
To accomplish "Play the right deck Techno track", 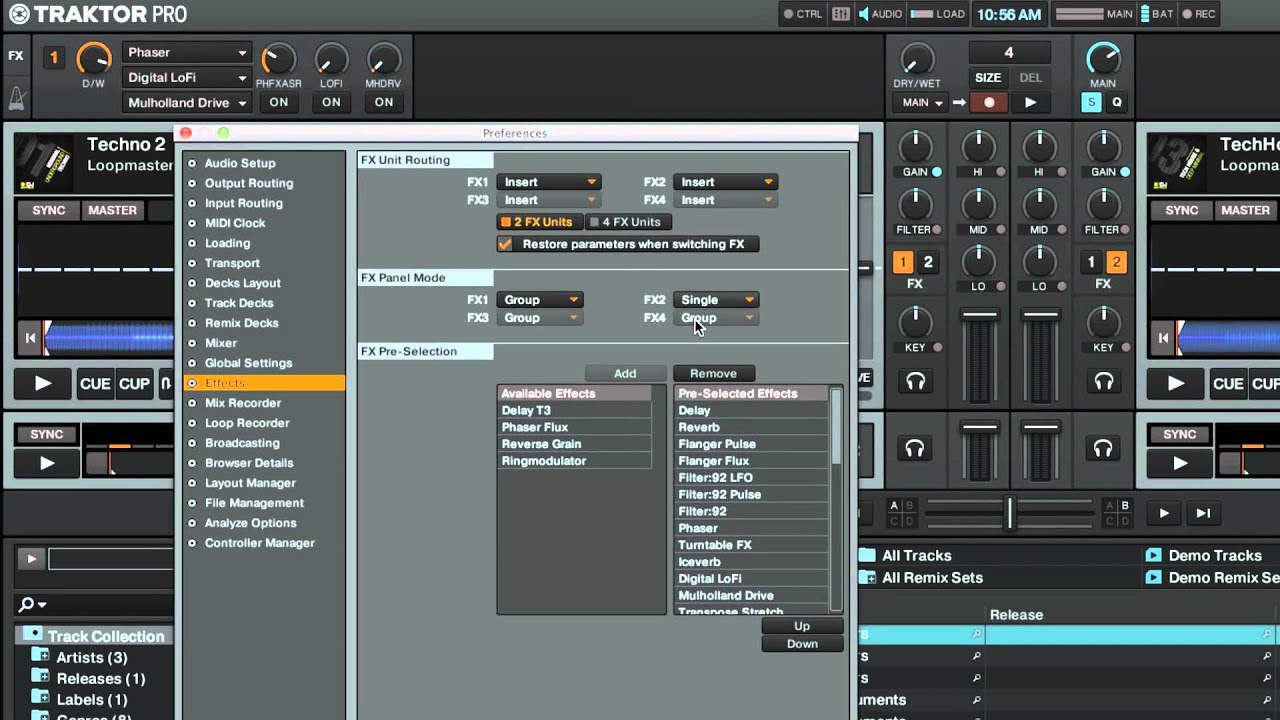I will (1176, 383).
